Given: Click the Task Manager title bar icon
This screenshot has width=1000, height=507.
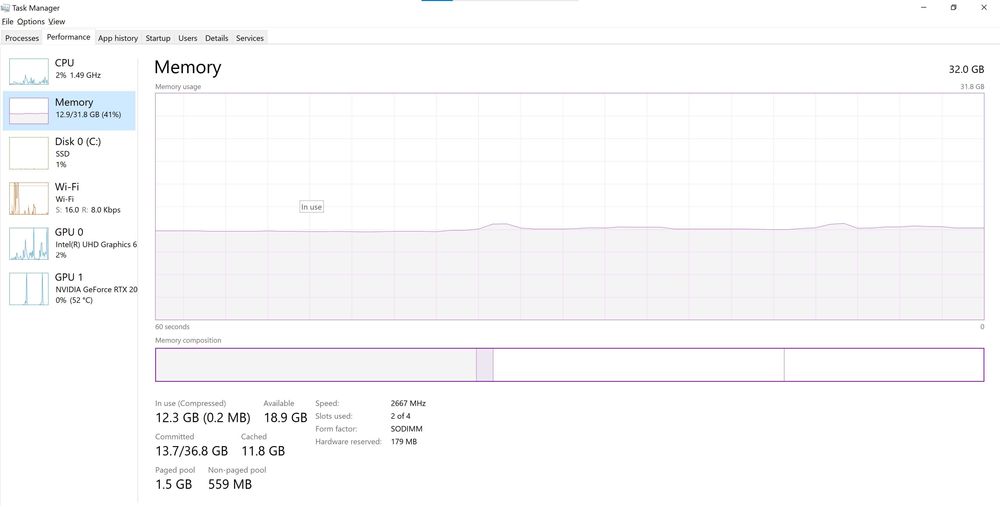Looking at the screenshot, I should pyautogui.click(x=6, y=8).
